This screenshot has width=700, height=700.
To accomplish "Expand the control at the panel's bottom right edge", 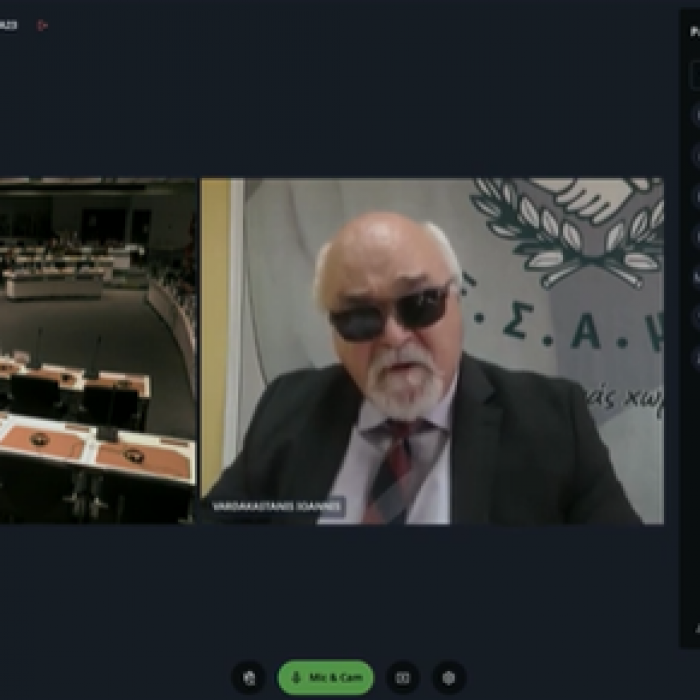I will click(696, 628).
